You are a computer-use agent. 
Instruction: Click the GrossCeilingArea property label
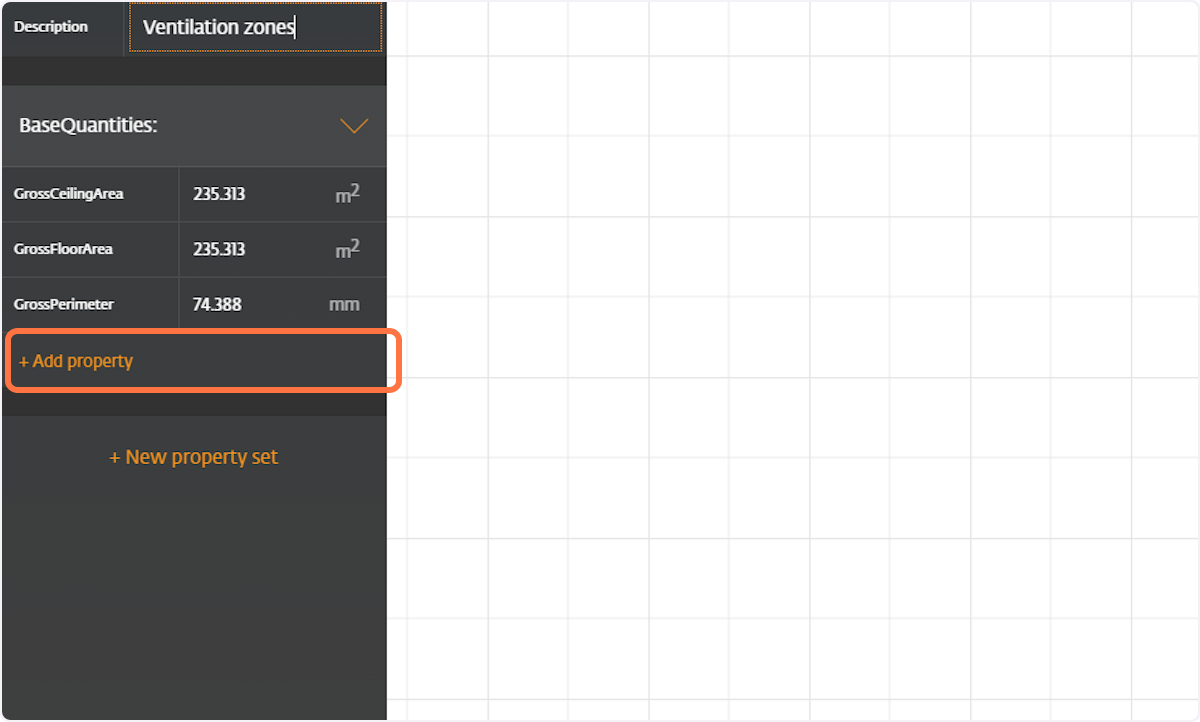pos(69,194)
